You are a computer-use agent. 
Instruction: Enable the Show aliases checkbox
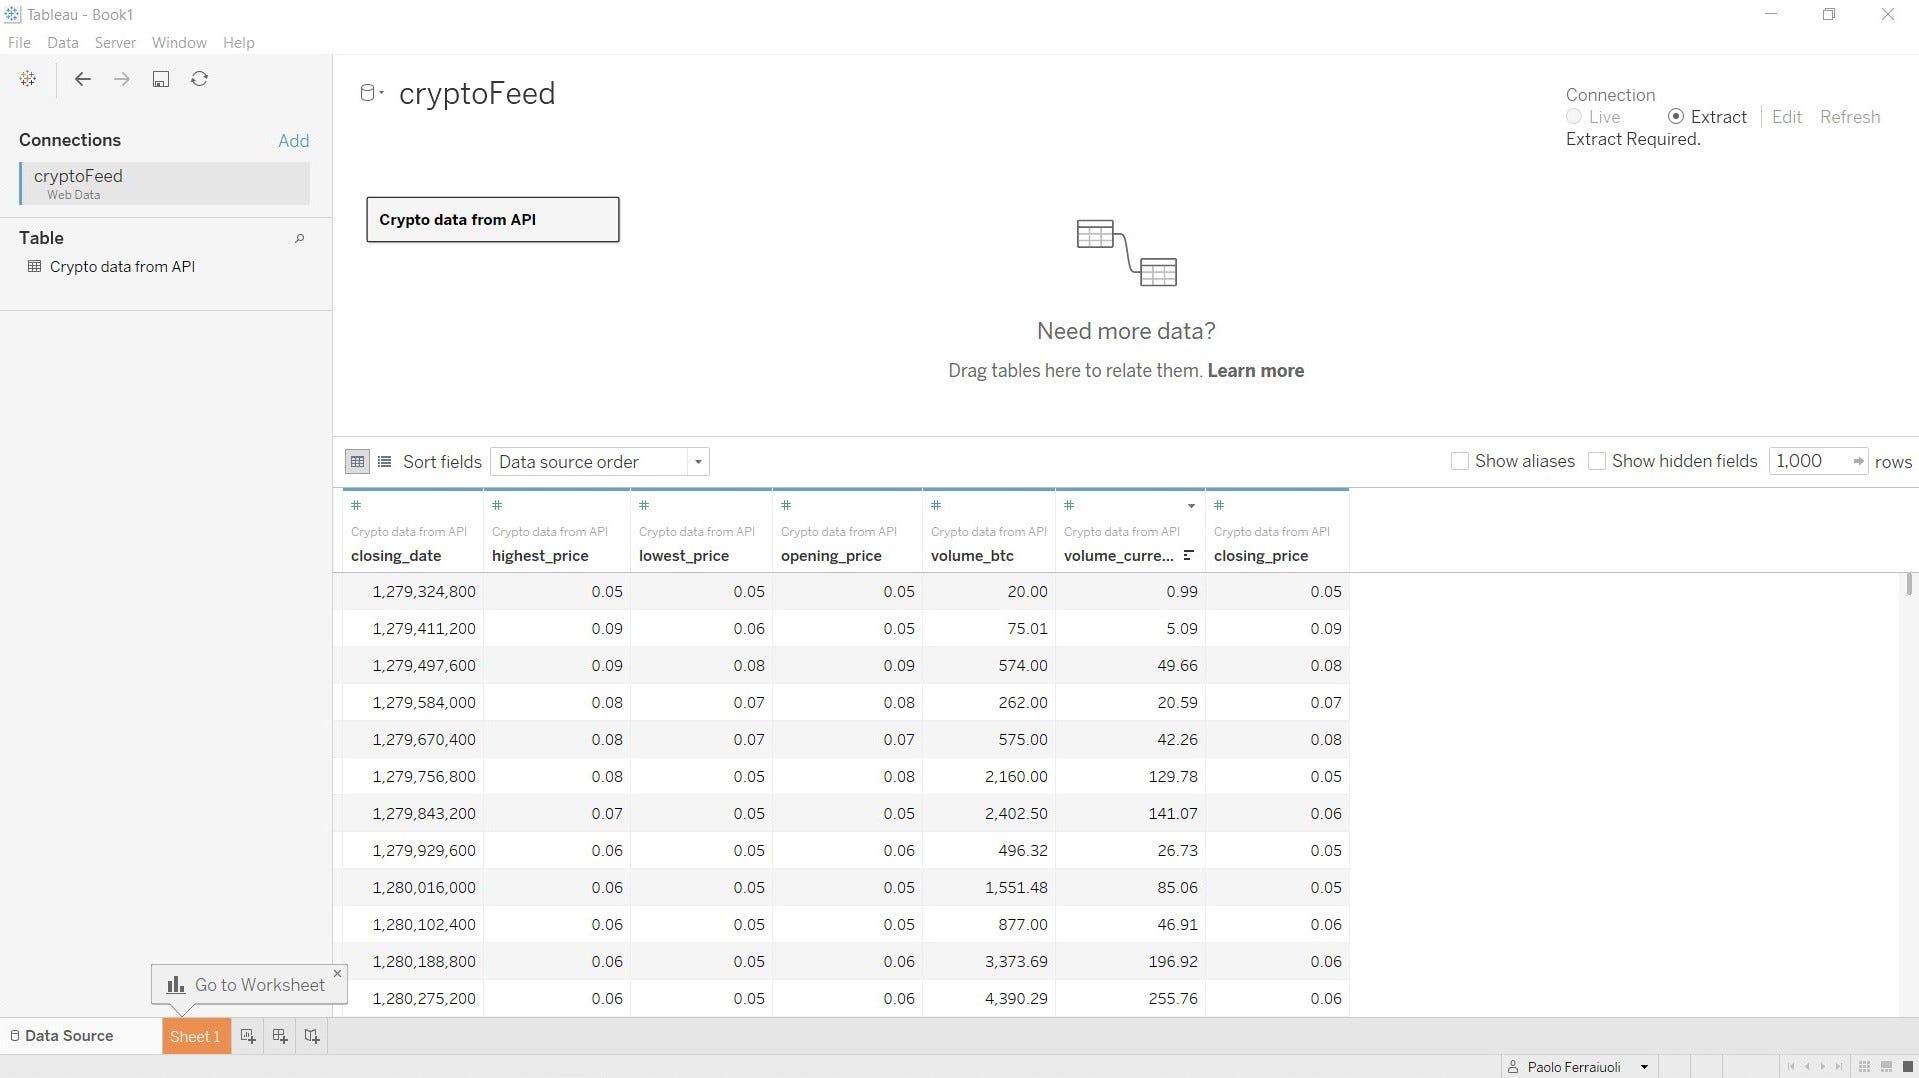1460,461
